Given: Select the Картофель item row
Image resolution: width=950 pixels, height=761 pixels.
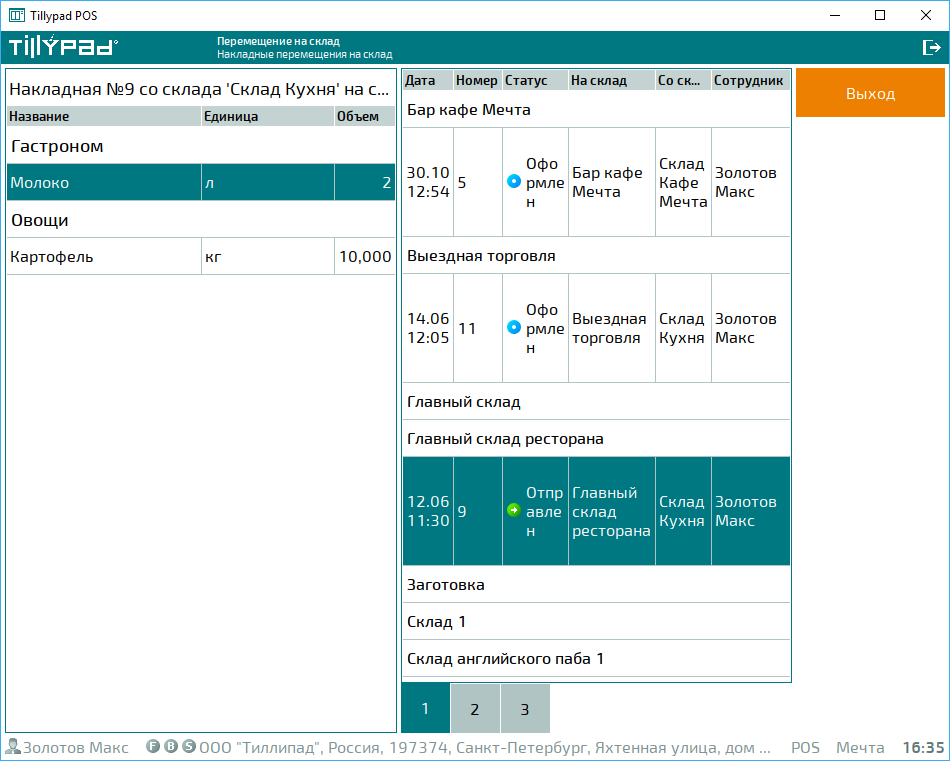Looking at the screenshot, I should (200, 256).
